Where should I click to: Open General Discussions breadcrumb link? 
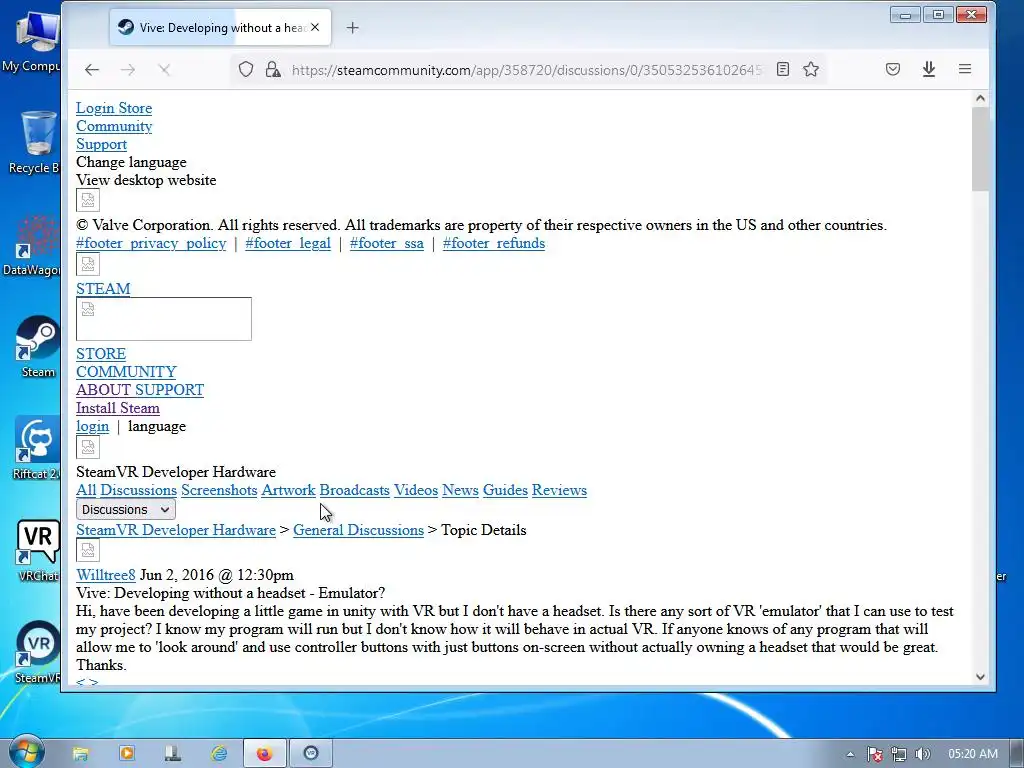click(x=358, y=530)
